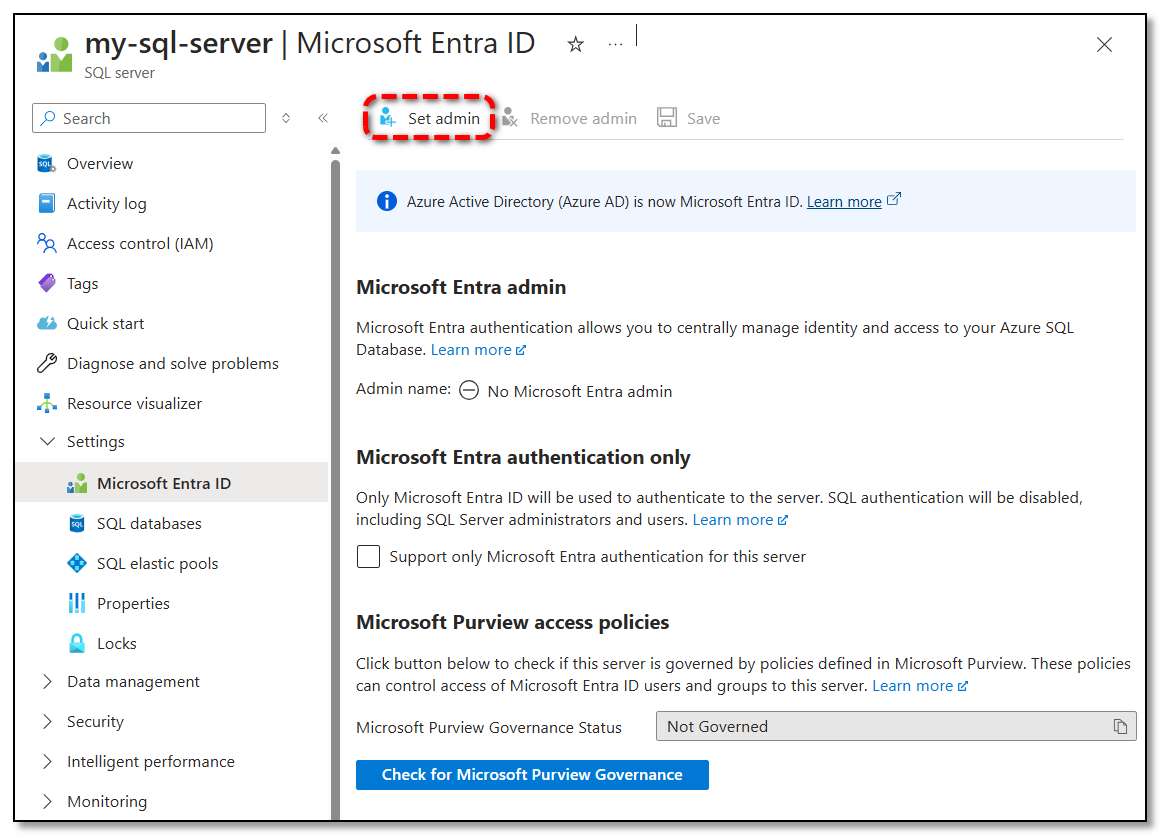The width and height of the screenshot is (1161, 836).
Task: Collapse the Settings section
Action: click(x=47, y=441)
